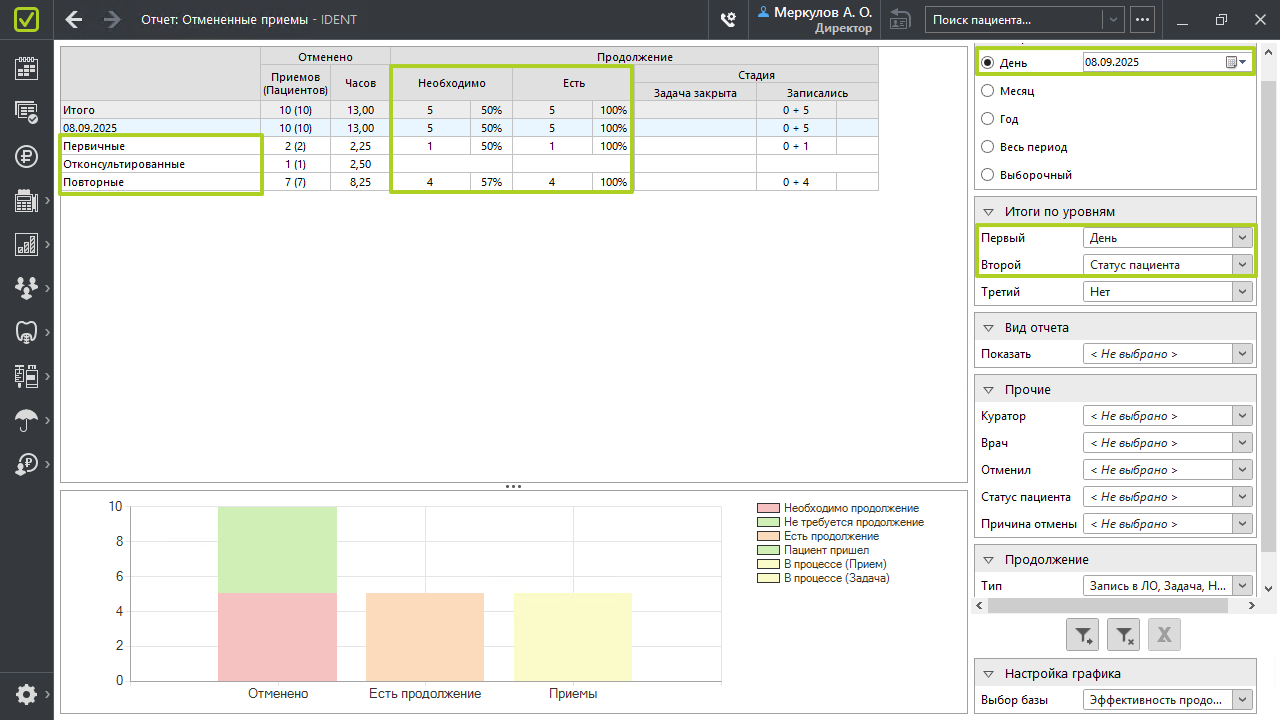Screen dimensions: 1280x720
Task: Select the Год period radio button
Action: click(x=988, y=119)
